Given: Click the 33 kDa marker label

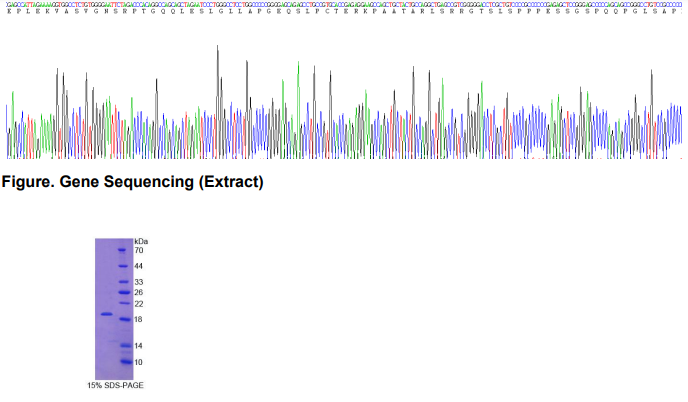Looking at the screenshot, I should pos(140,282).
